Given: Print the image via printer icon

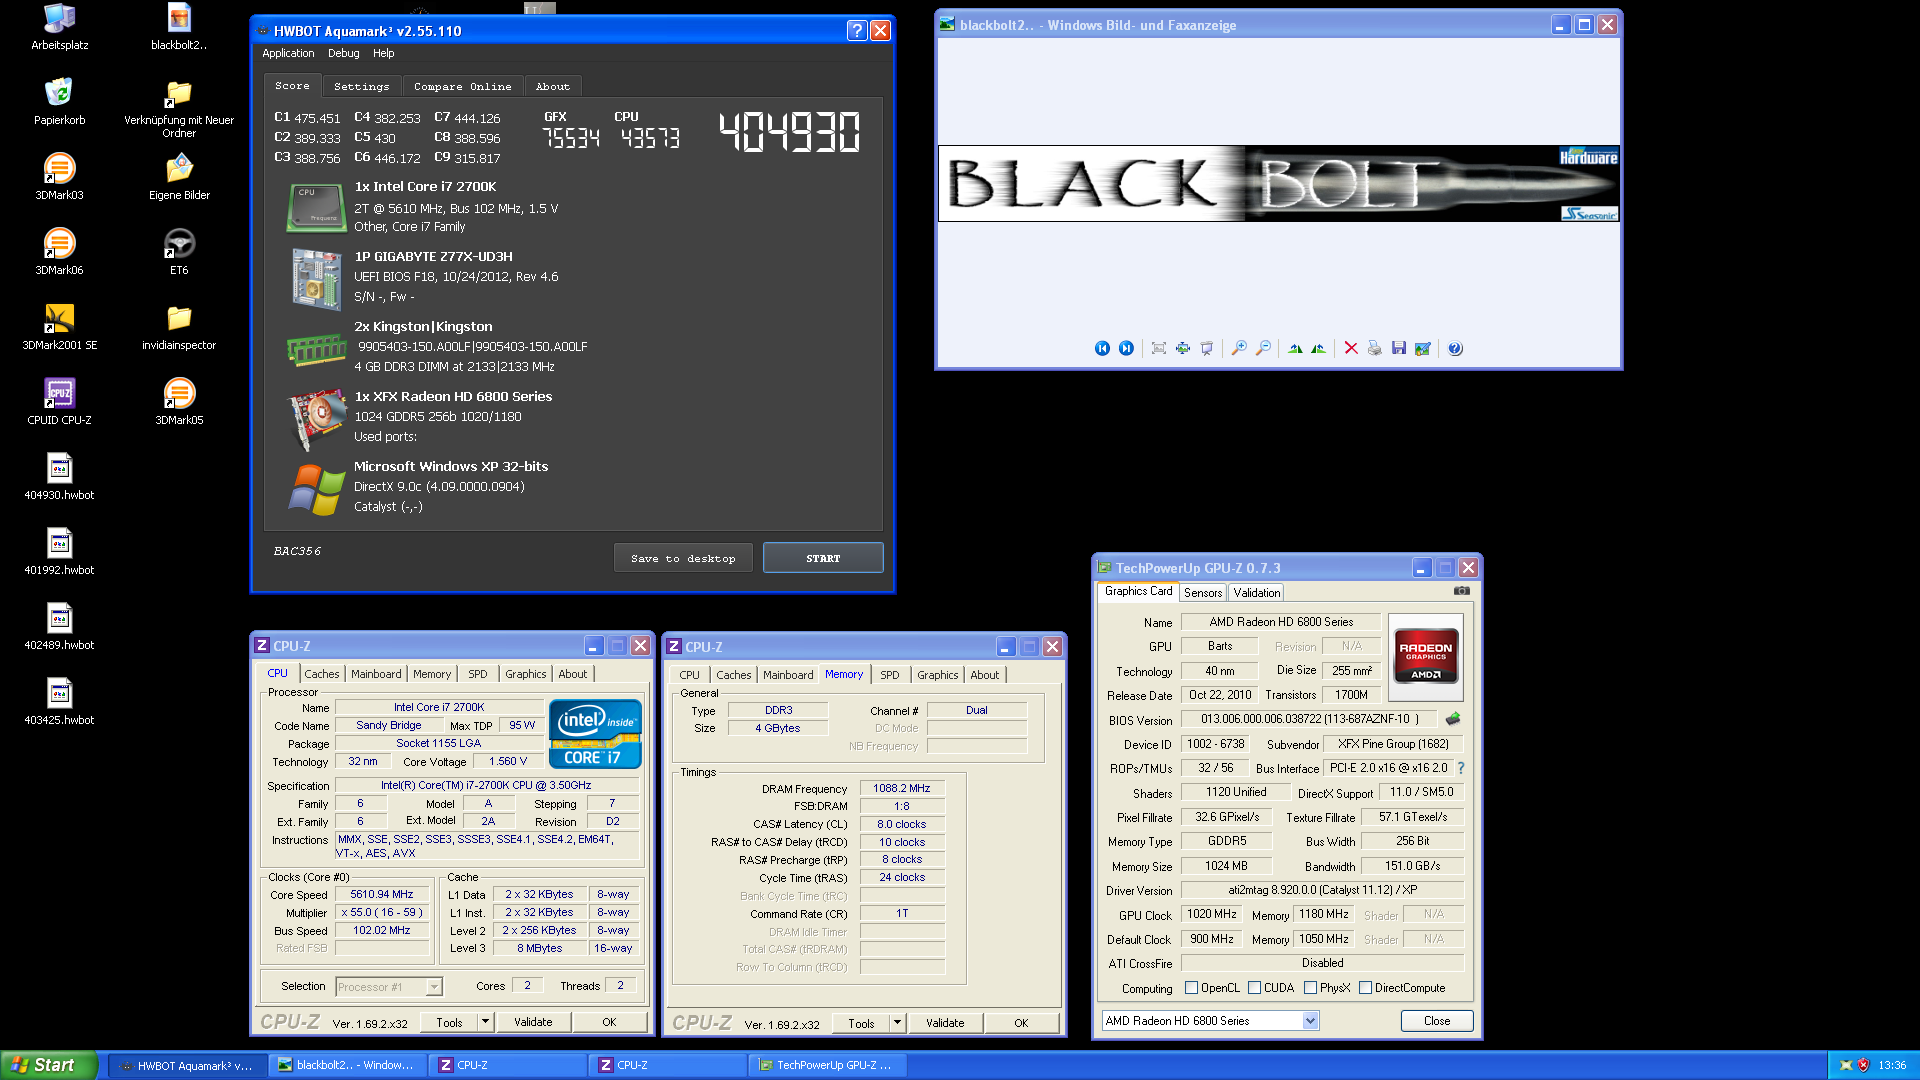Looking at the screenshot, I should point(1375,348).
